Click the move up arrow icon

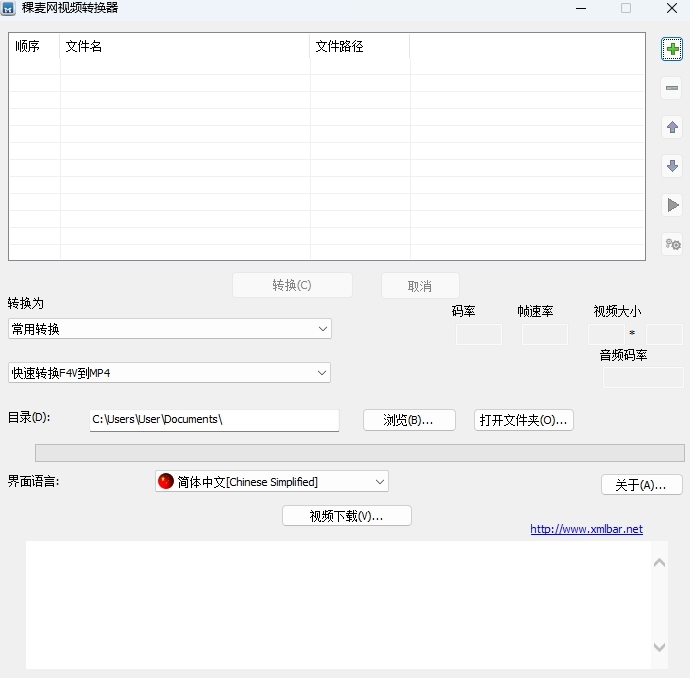[x=672, y=128]
